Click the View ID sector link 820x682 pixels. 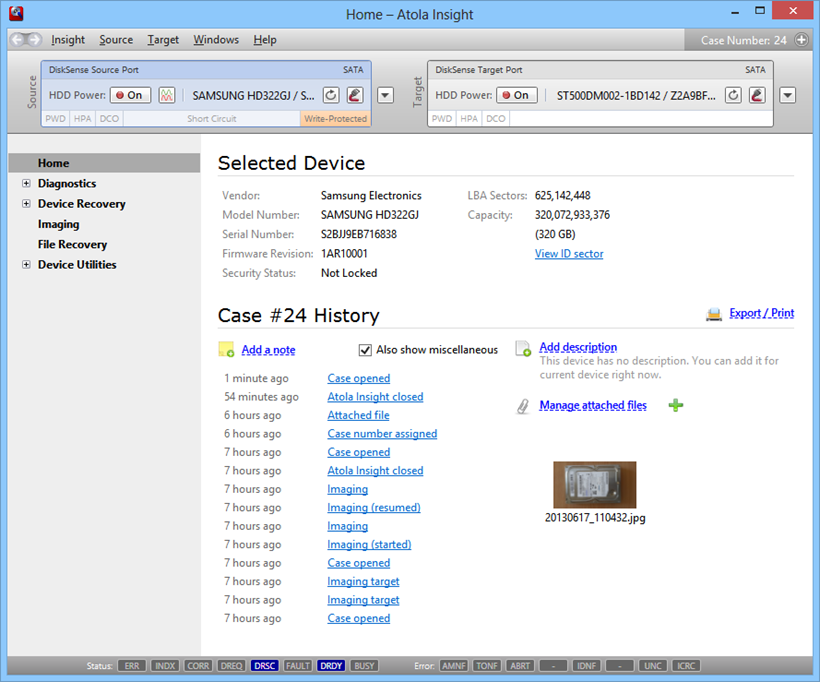[569, 254]
